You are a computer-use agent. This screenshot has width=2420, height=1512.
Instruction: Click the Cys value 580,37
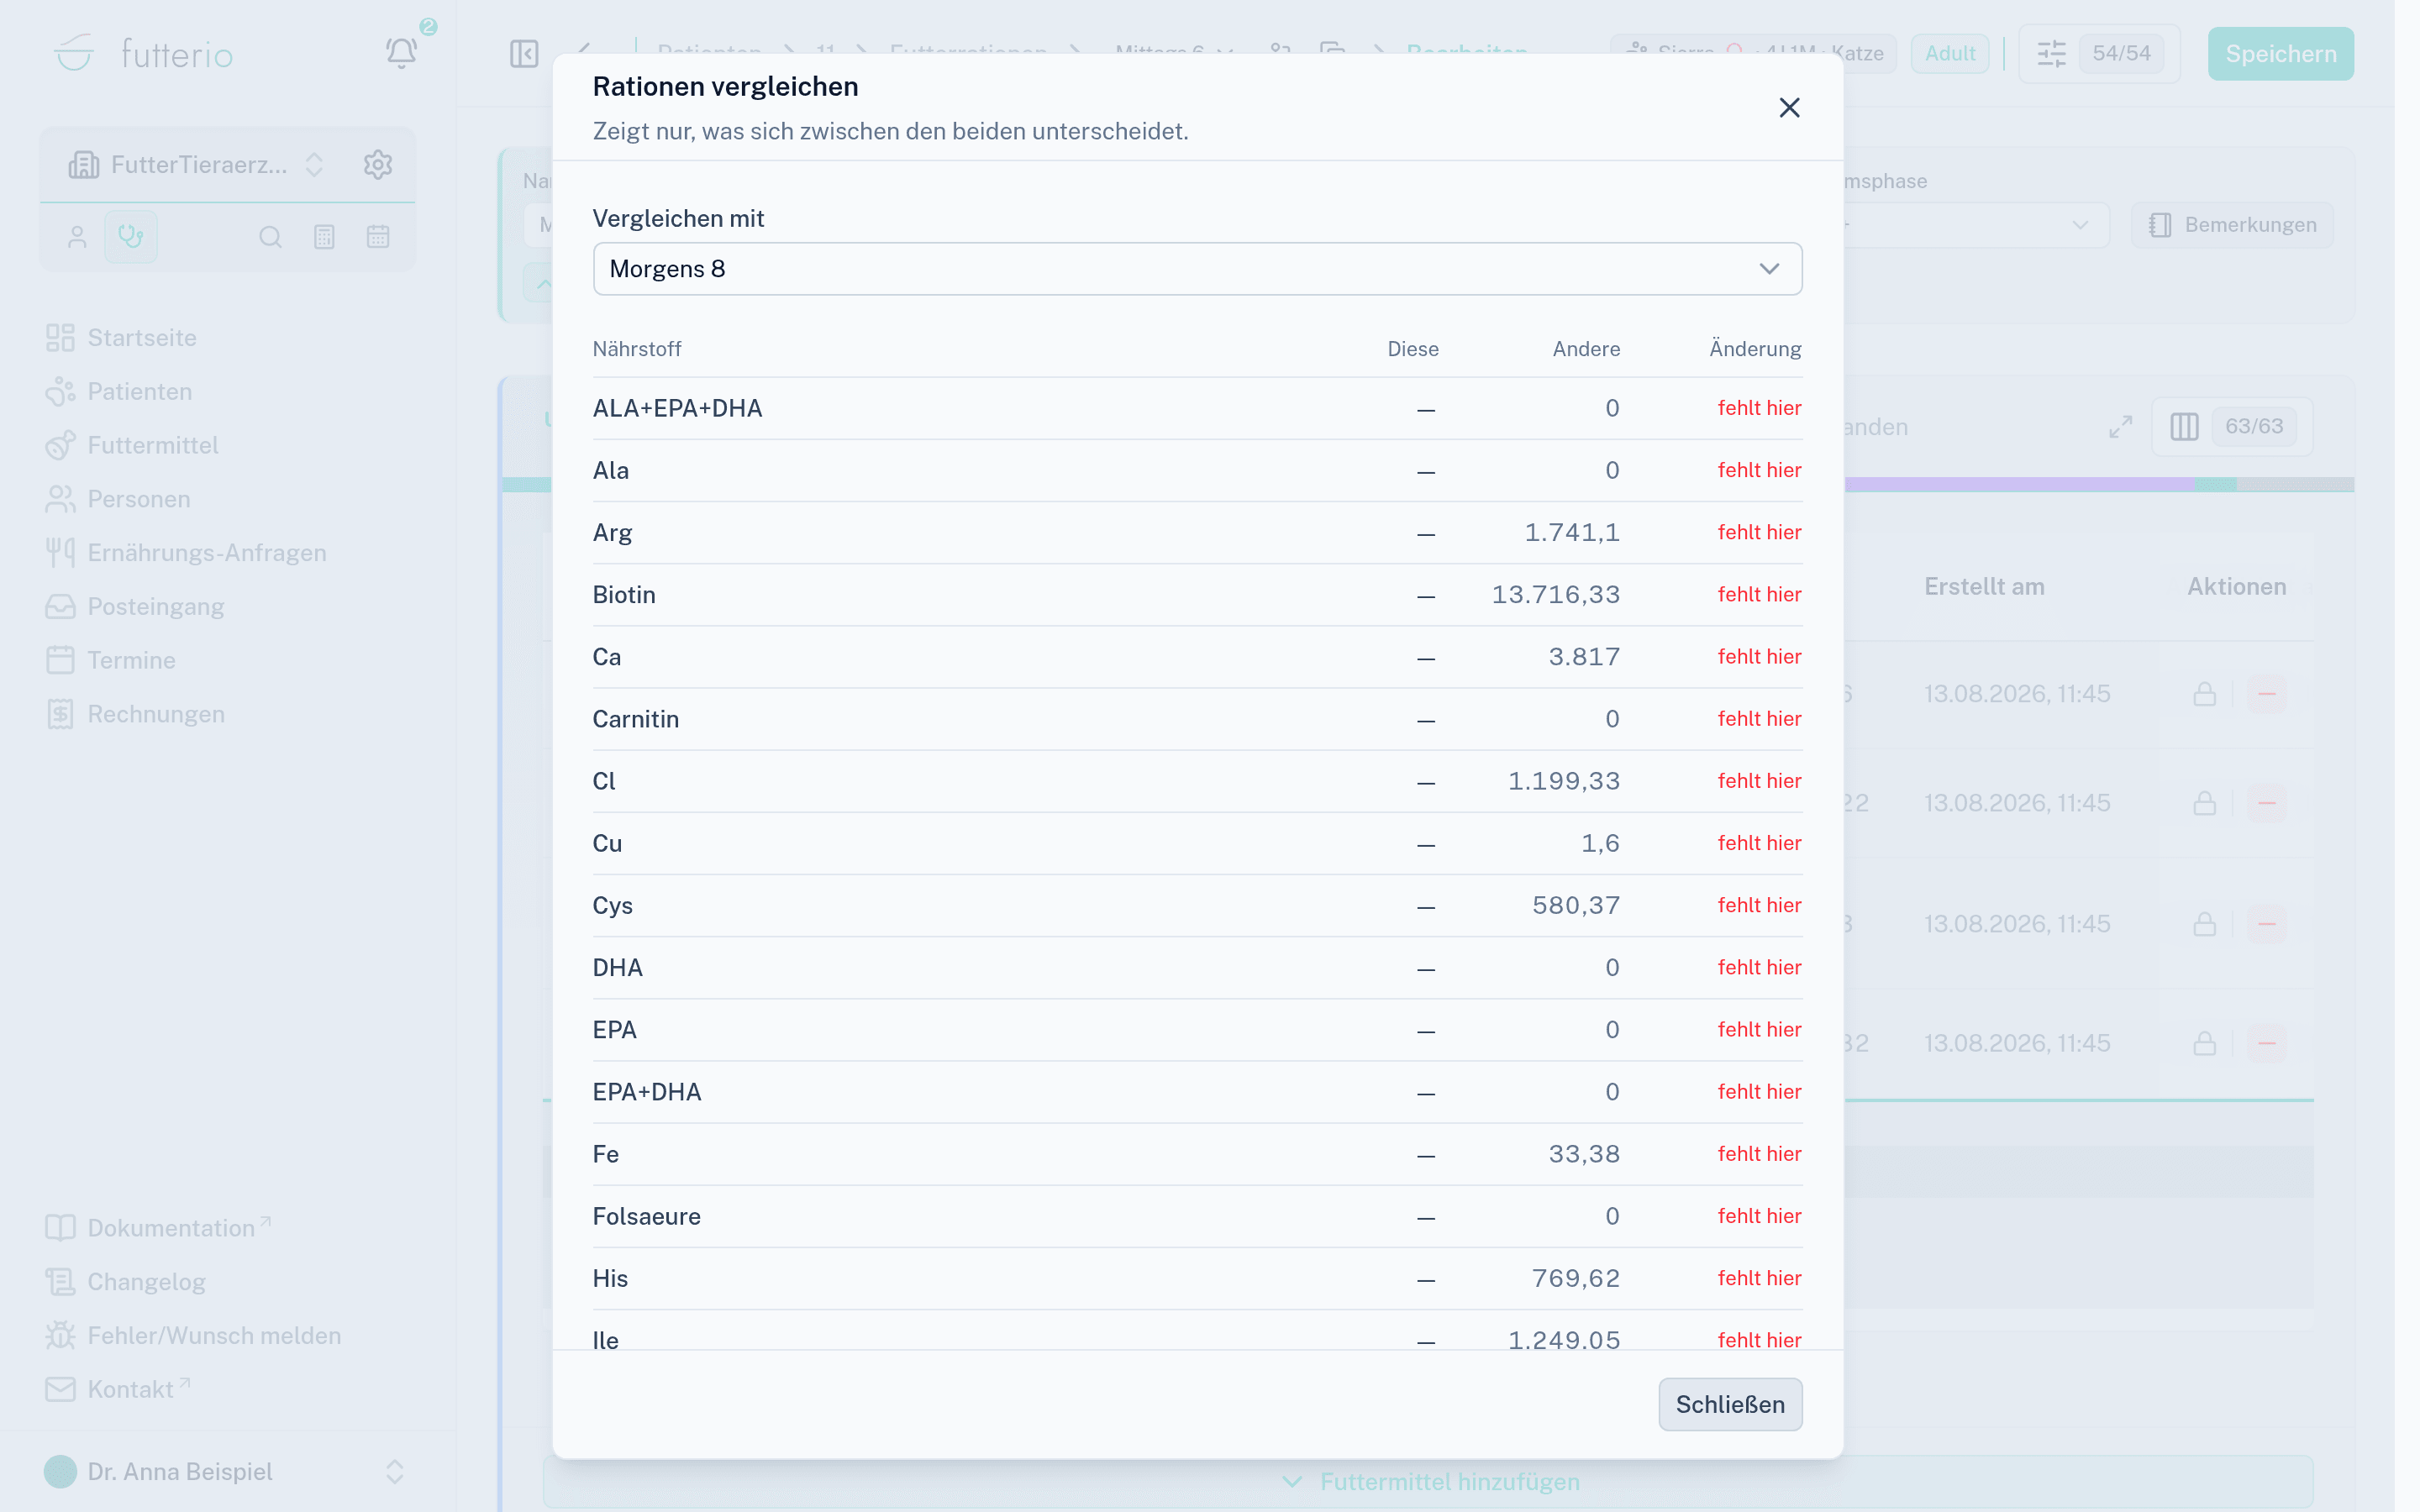[x=1576, y=906]
